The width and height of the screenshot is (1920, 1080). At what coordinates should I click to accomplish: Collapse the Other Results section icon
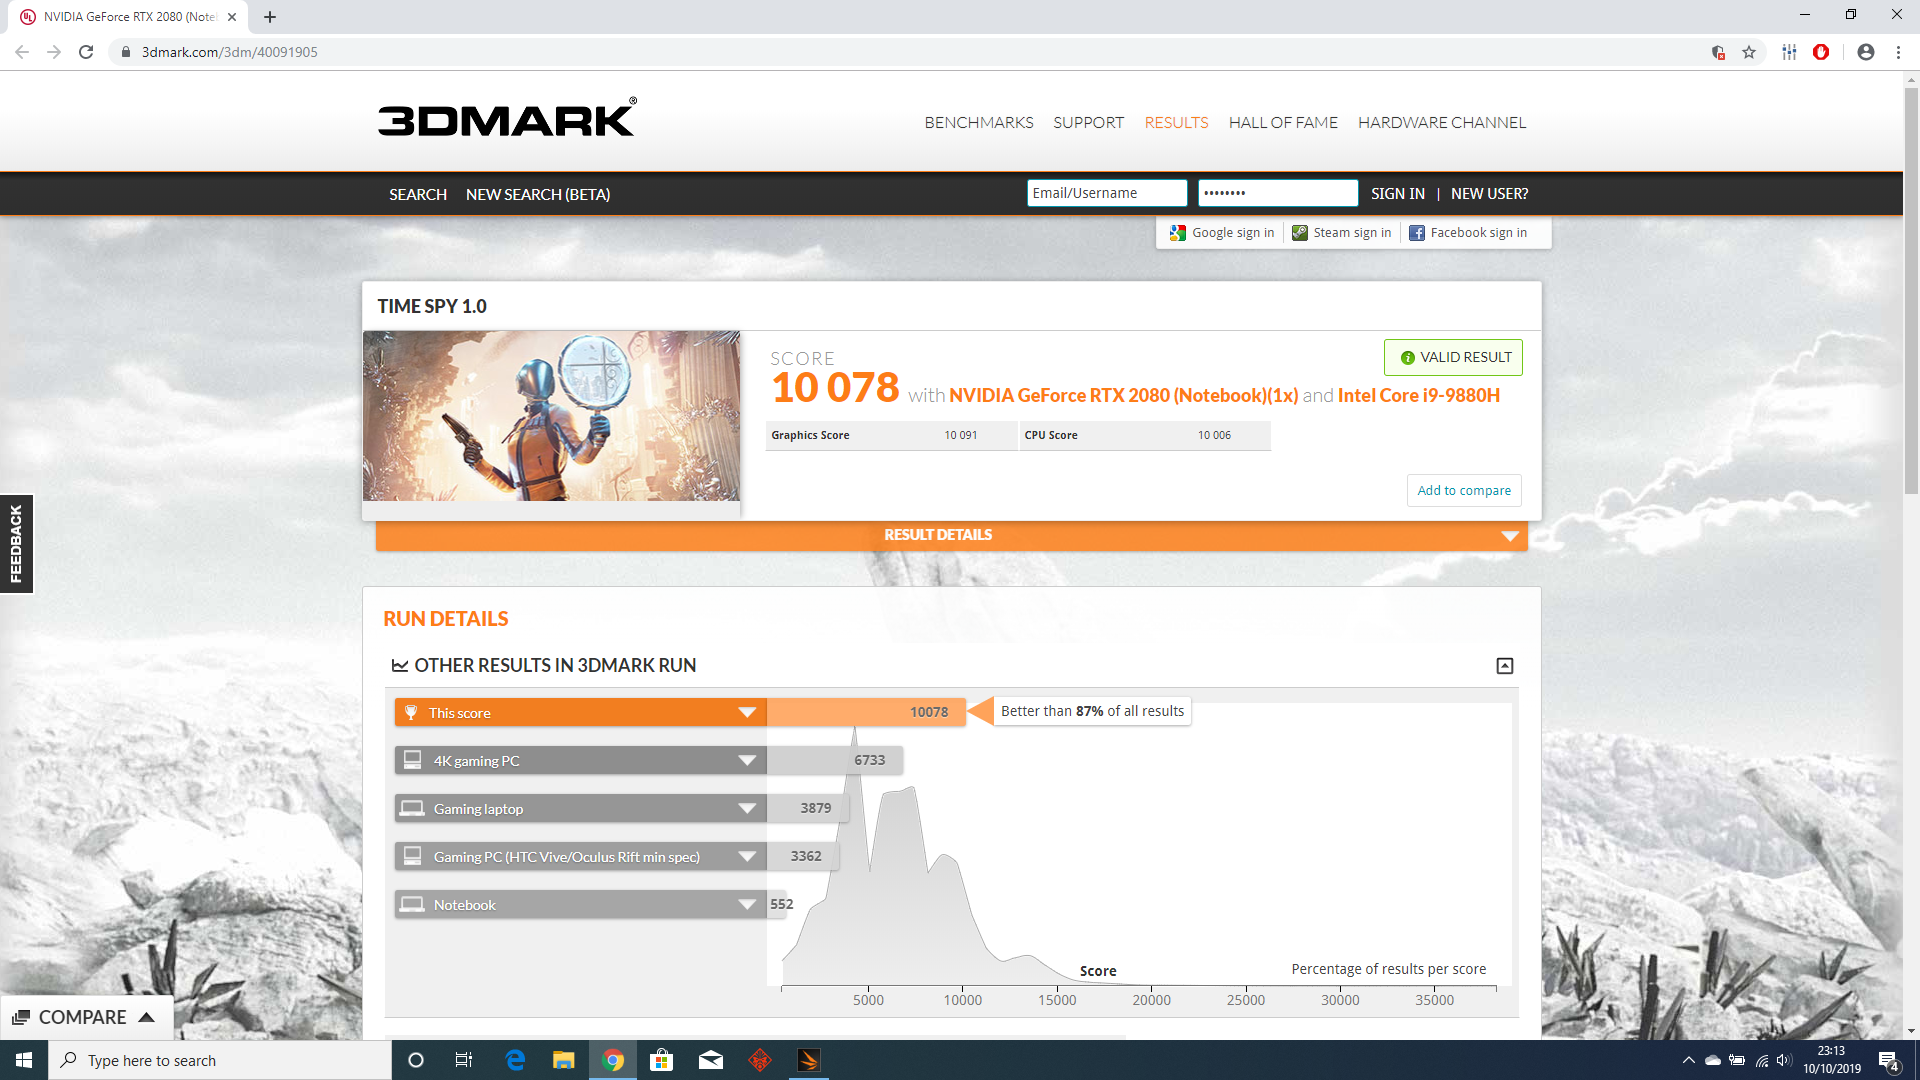pyautogui.click(x=1505, y=666)
